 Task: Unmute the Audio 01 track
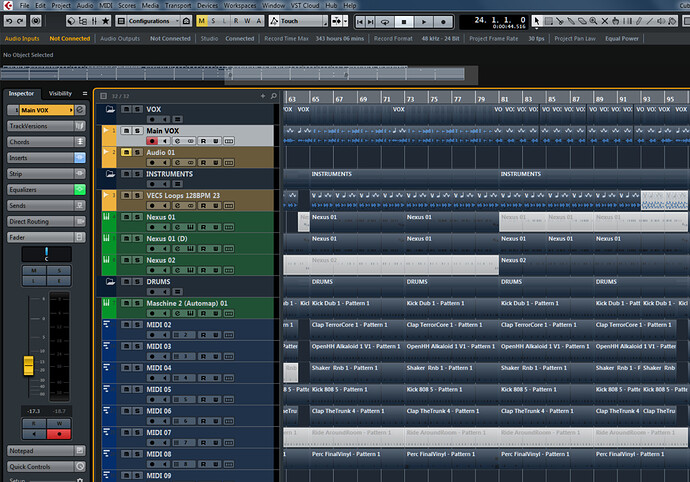click(x=126, y=152)
